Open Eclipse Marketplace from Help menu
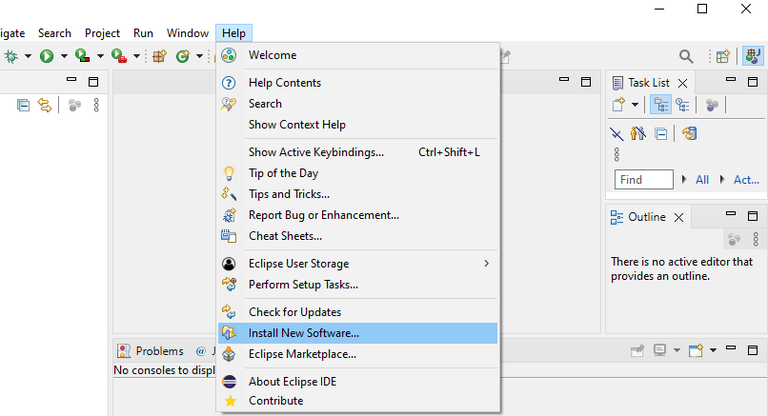This screenshot has width=768, height=416. pos(302,354)
